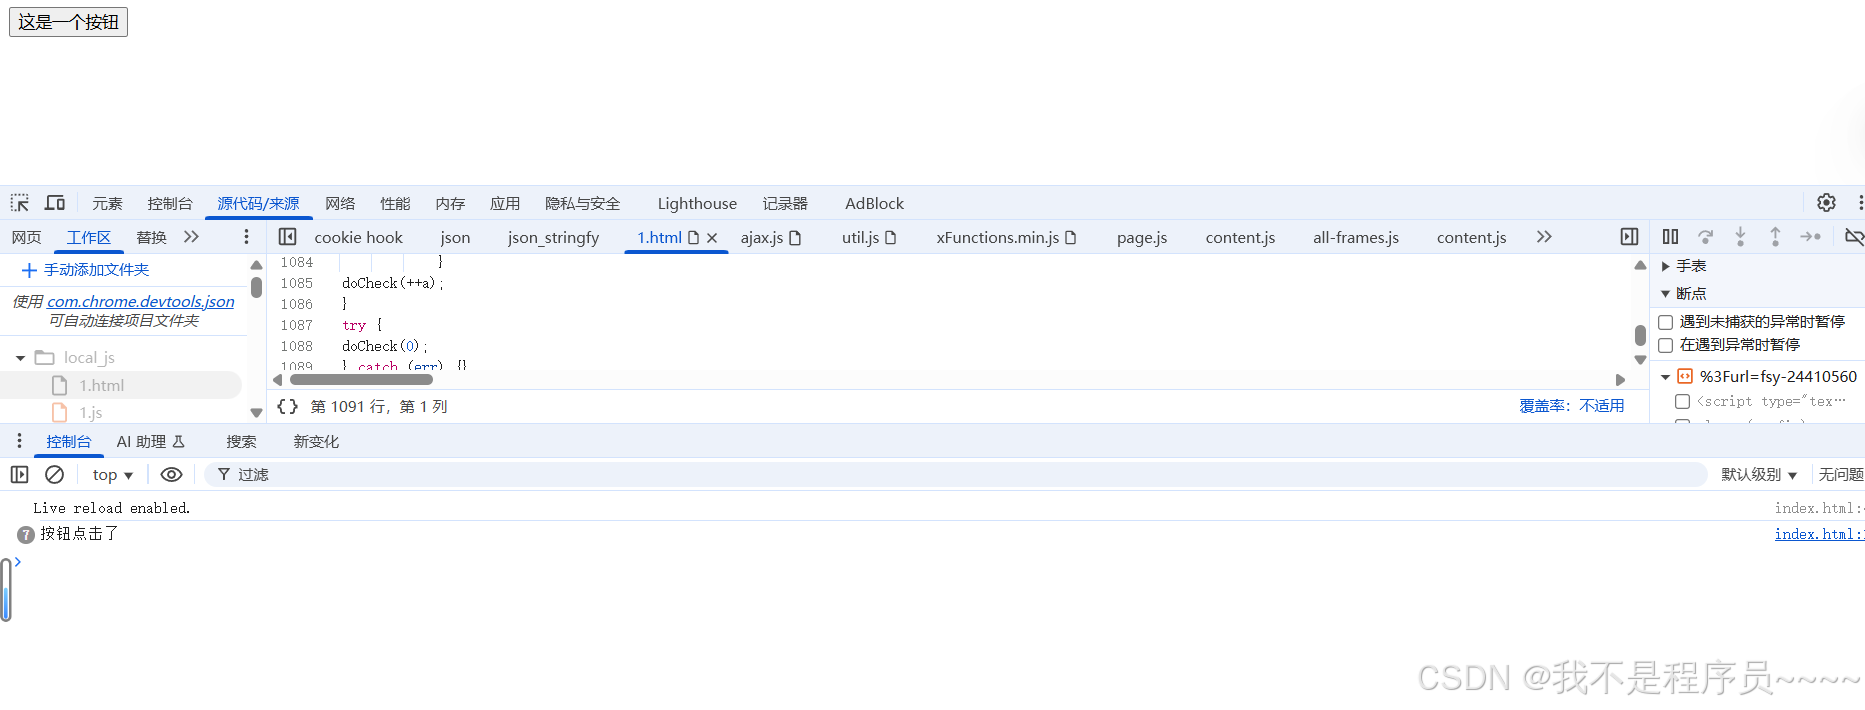Click the 无问题 issues button
This screenshot has height=710, width=1865.
click(1840, 475)
